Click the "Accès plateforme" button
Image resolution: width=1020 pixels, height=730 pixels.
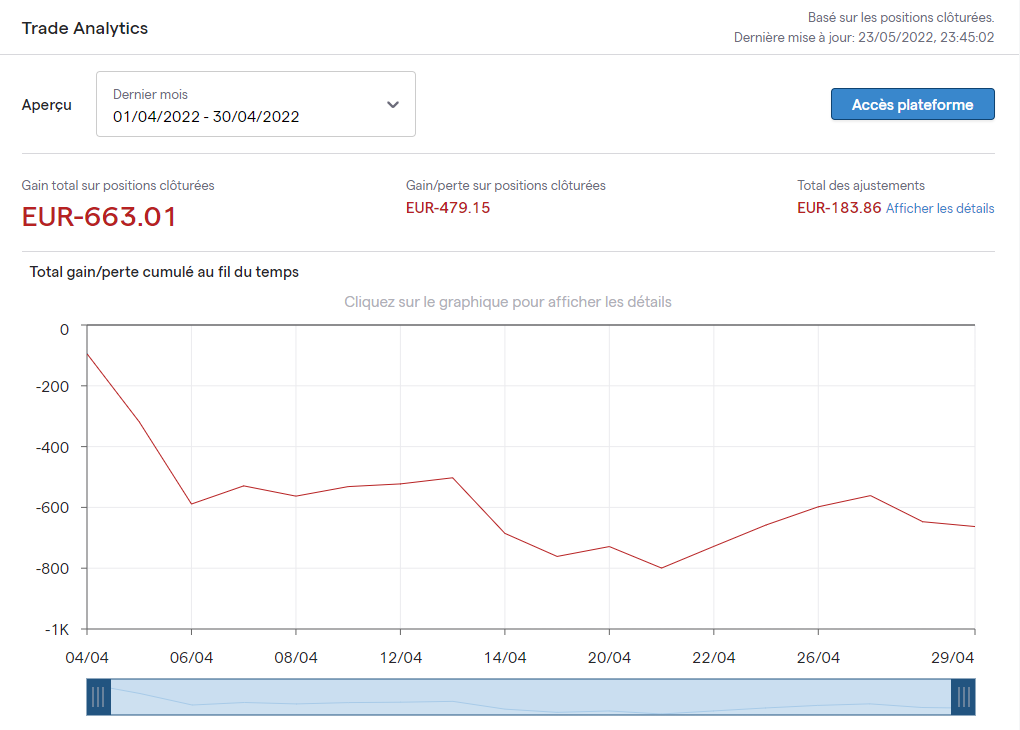(912, 104)
